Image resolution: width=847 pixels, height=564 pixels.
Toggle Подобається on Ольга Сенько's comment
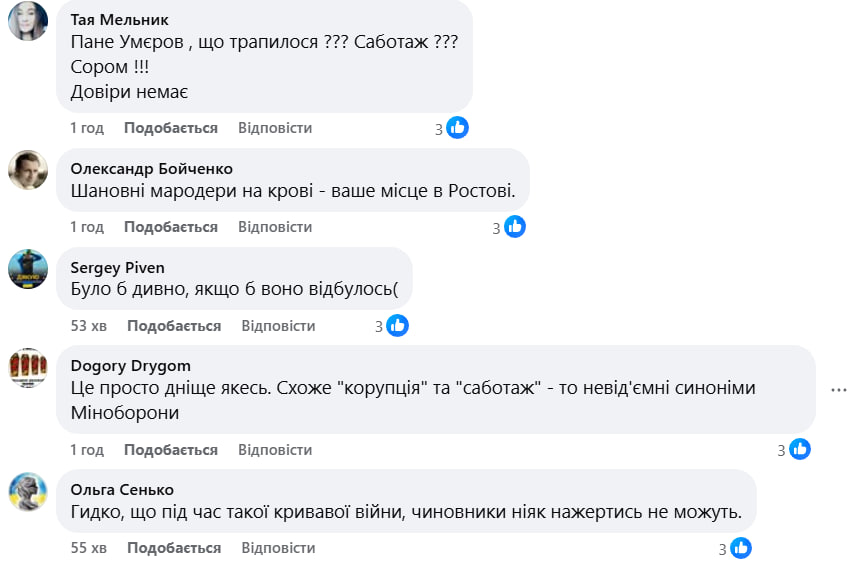[x=174, y=548]
